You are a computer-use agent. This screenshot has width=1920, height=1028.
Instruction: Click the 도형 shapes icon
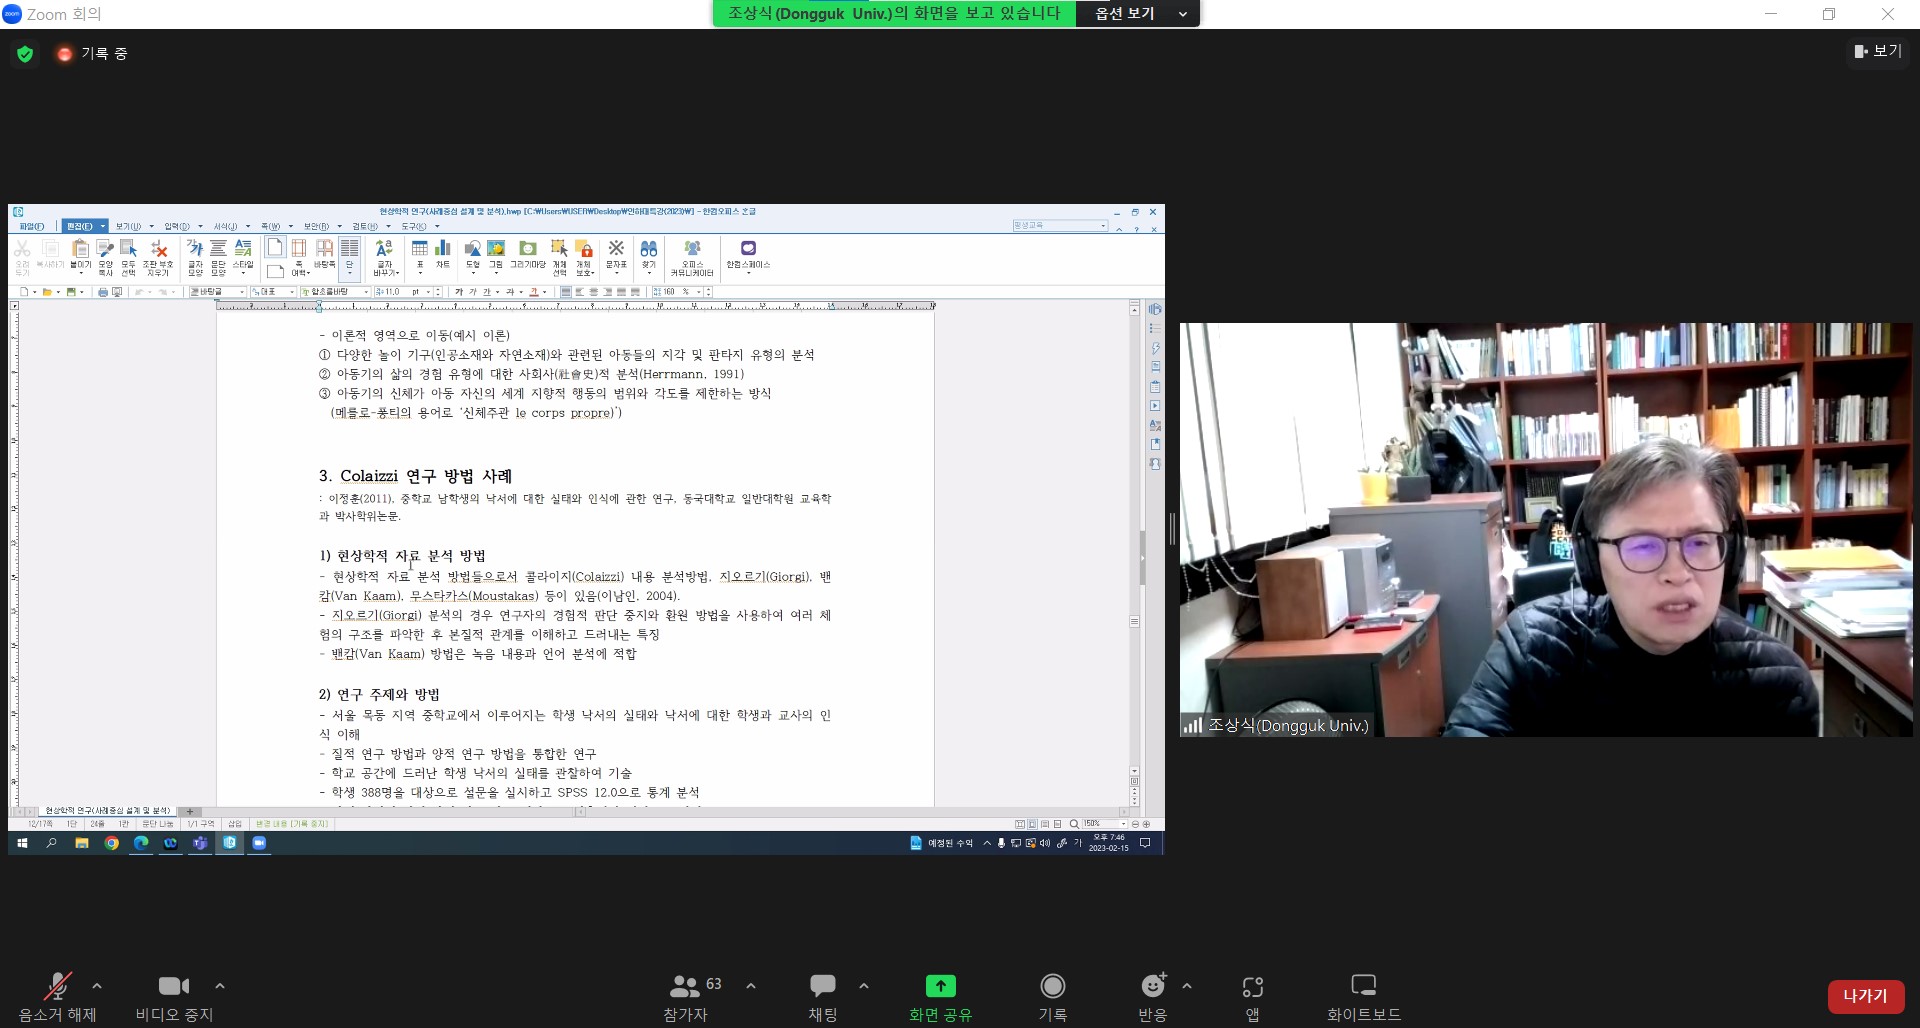(x=473, y=254)
